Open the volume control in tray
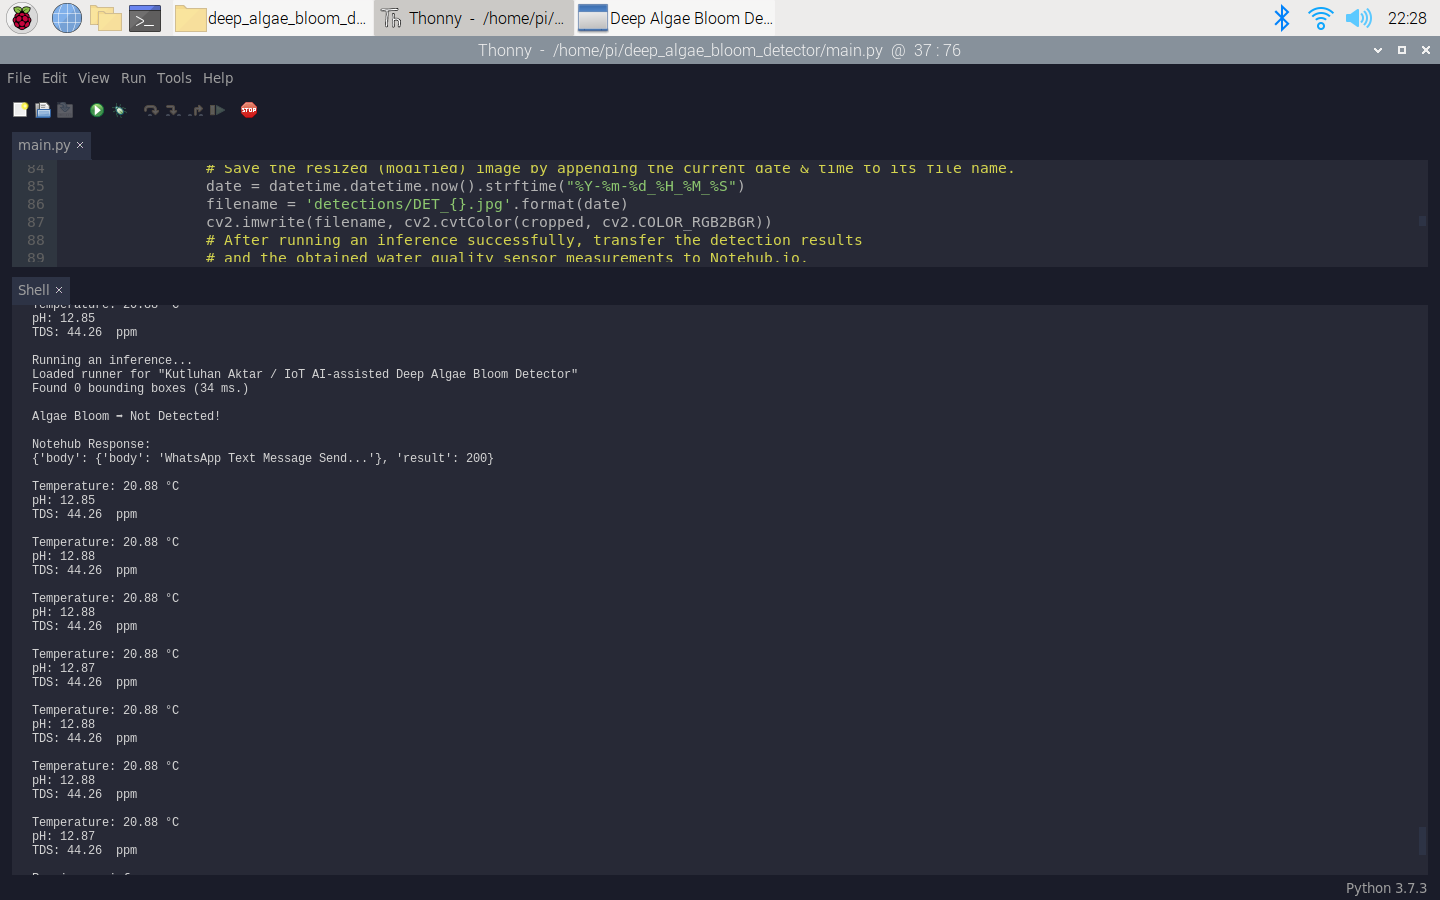 [1358, 18]
